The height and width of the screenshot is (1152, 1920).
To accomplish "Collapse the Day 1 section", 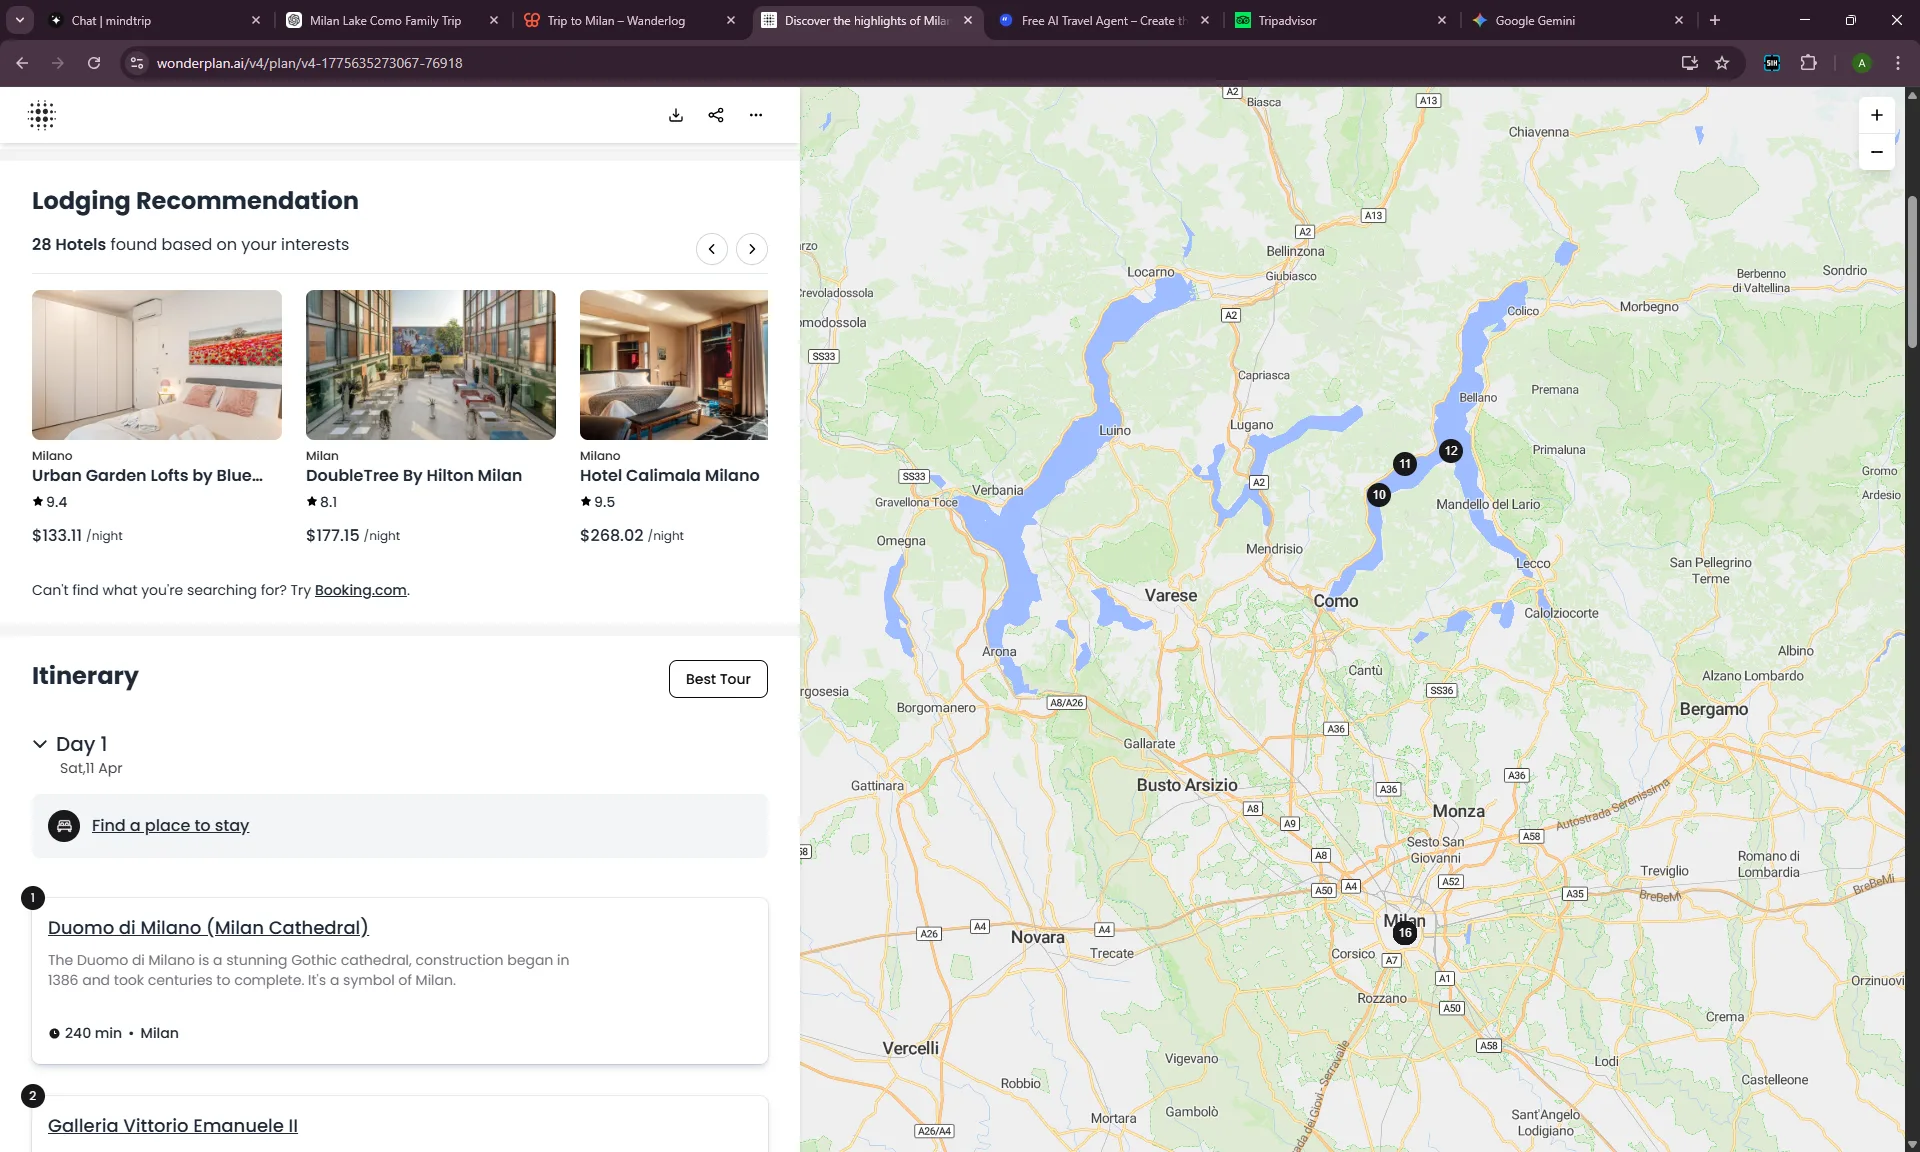I will click(40, 744).
